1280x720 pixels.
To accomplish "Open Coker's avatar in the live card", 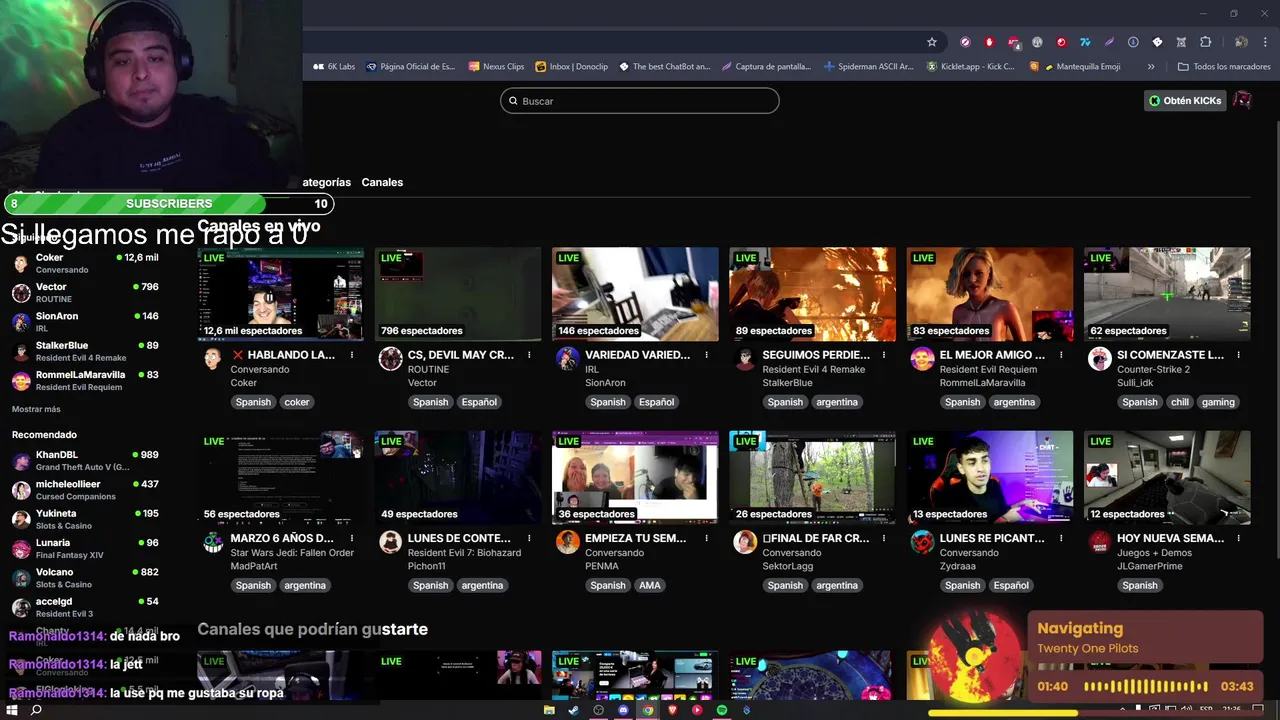I will coord(213,360).
